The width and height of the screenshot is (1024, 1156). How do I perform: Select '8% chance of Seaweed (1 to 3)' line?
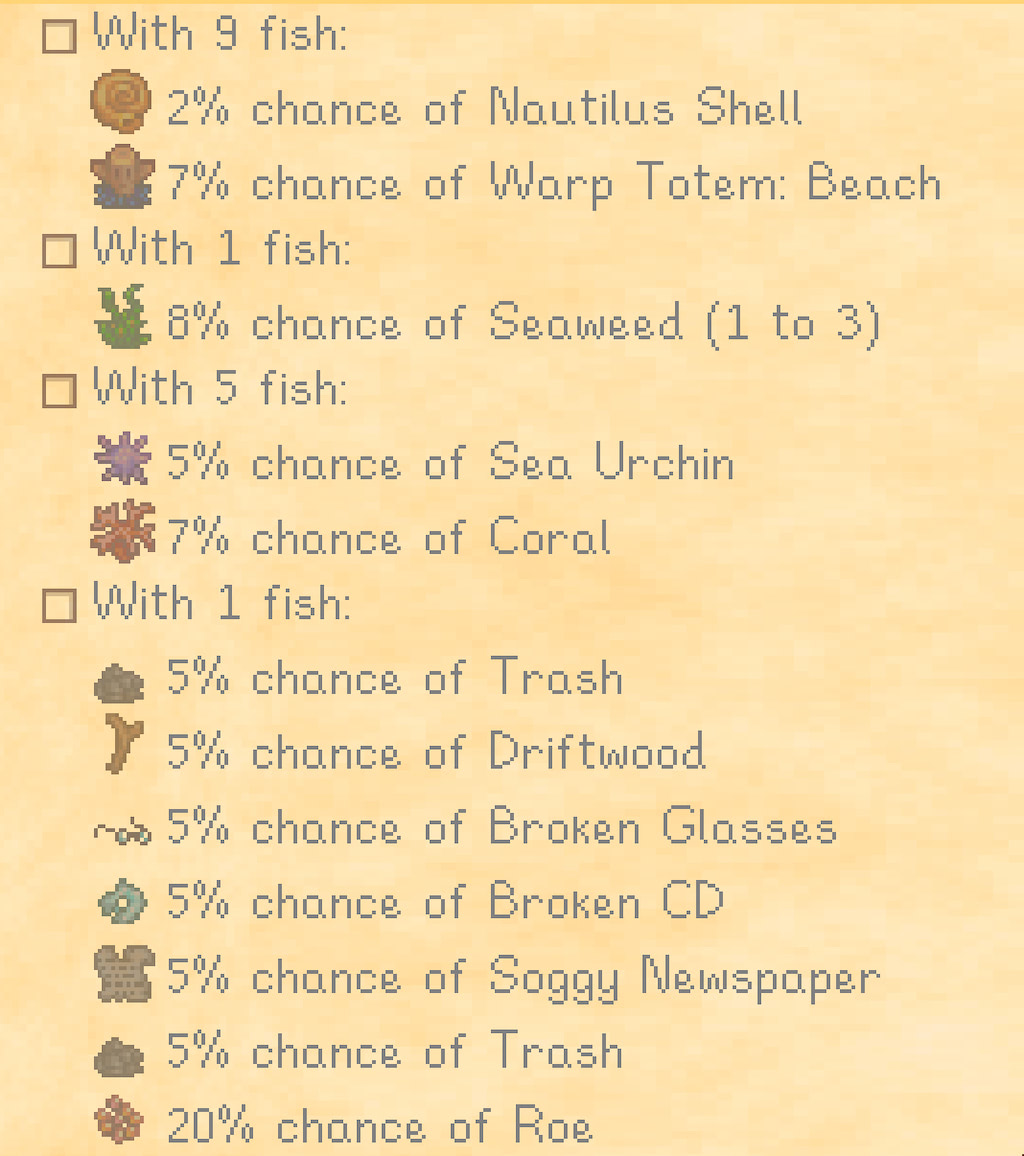coord(523,323)
